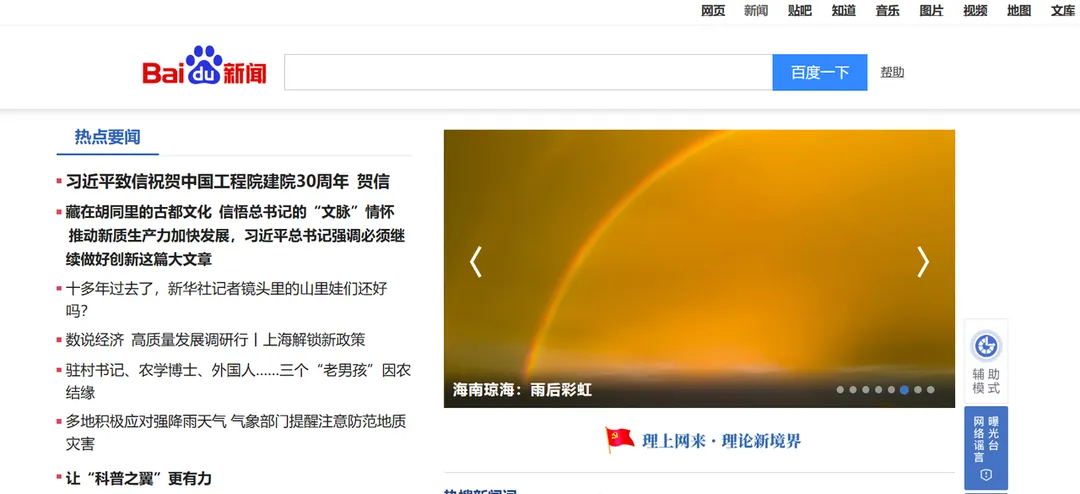
Task: Open article 藏在胡同里的古都文化
Action: pos(138,212)
